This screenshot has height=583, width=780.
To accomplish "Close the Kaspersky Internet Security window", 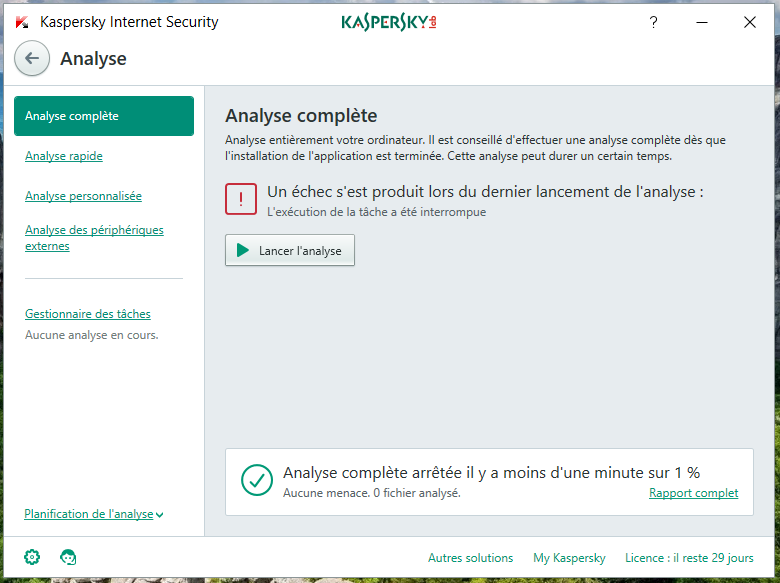I will point(750,22).
